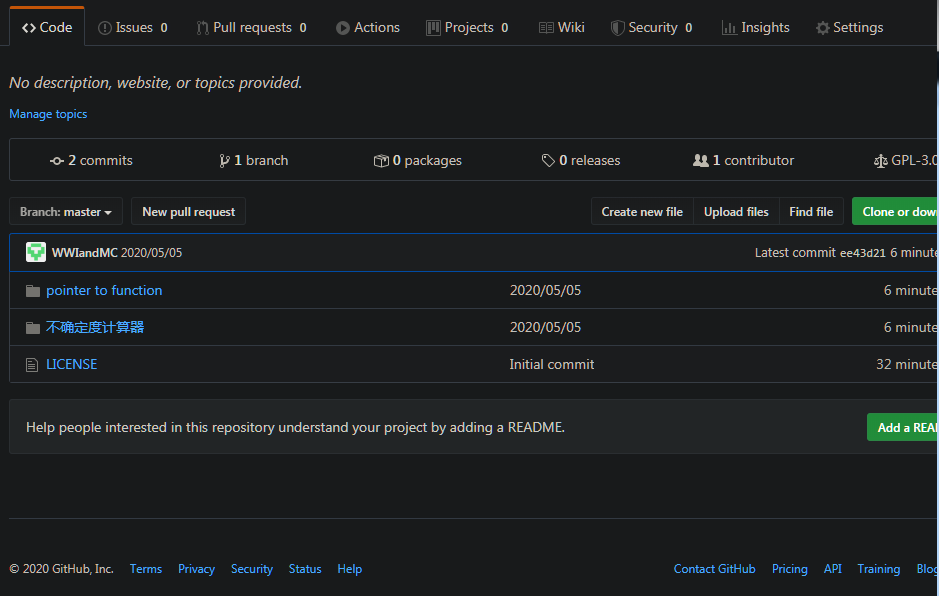Image resolution: width=939 pixels, height=596 pixels.
Task: Open the LICENSE file
Action: 71,364
